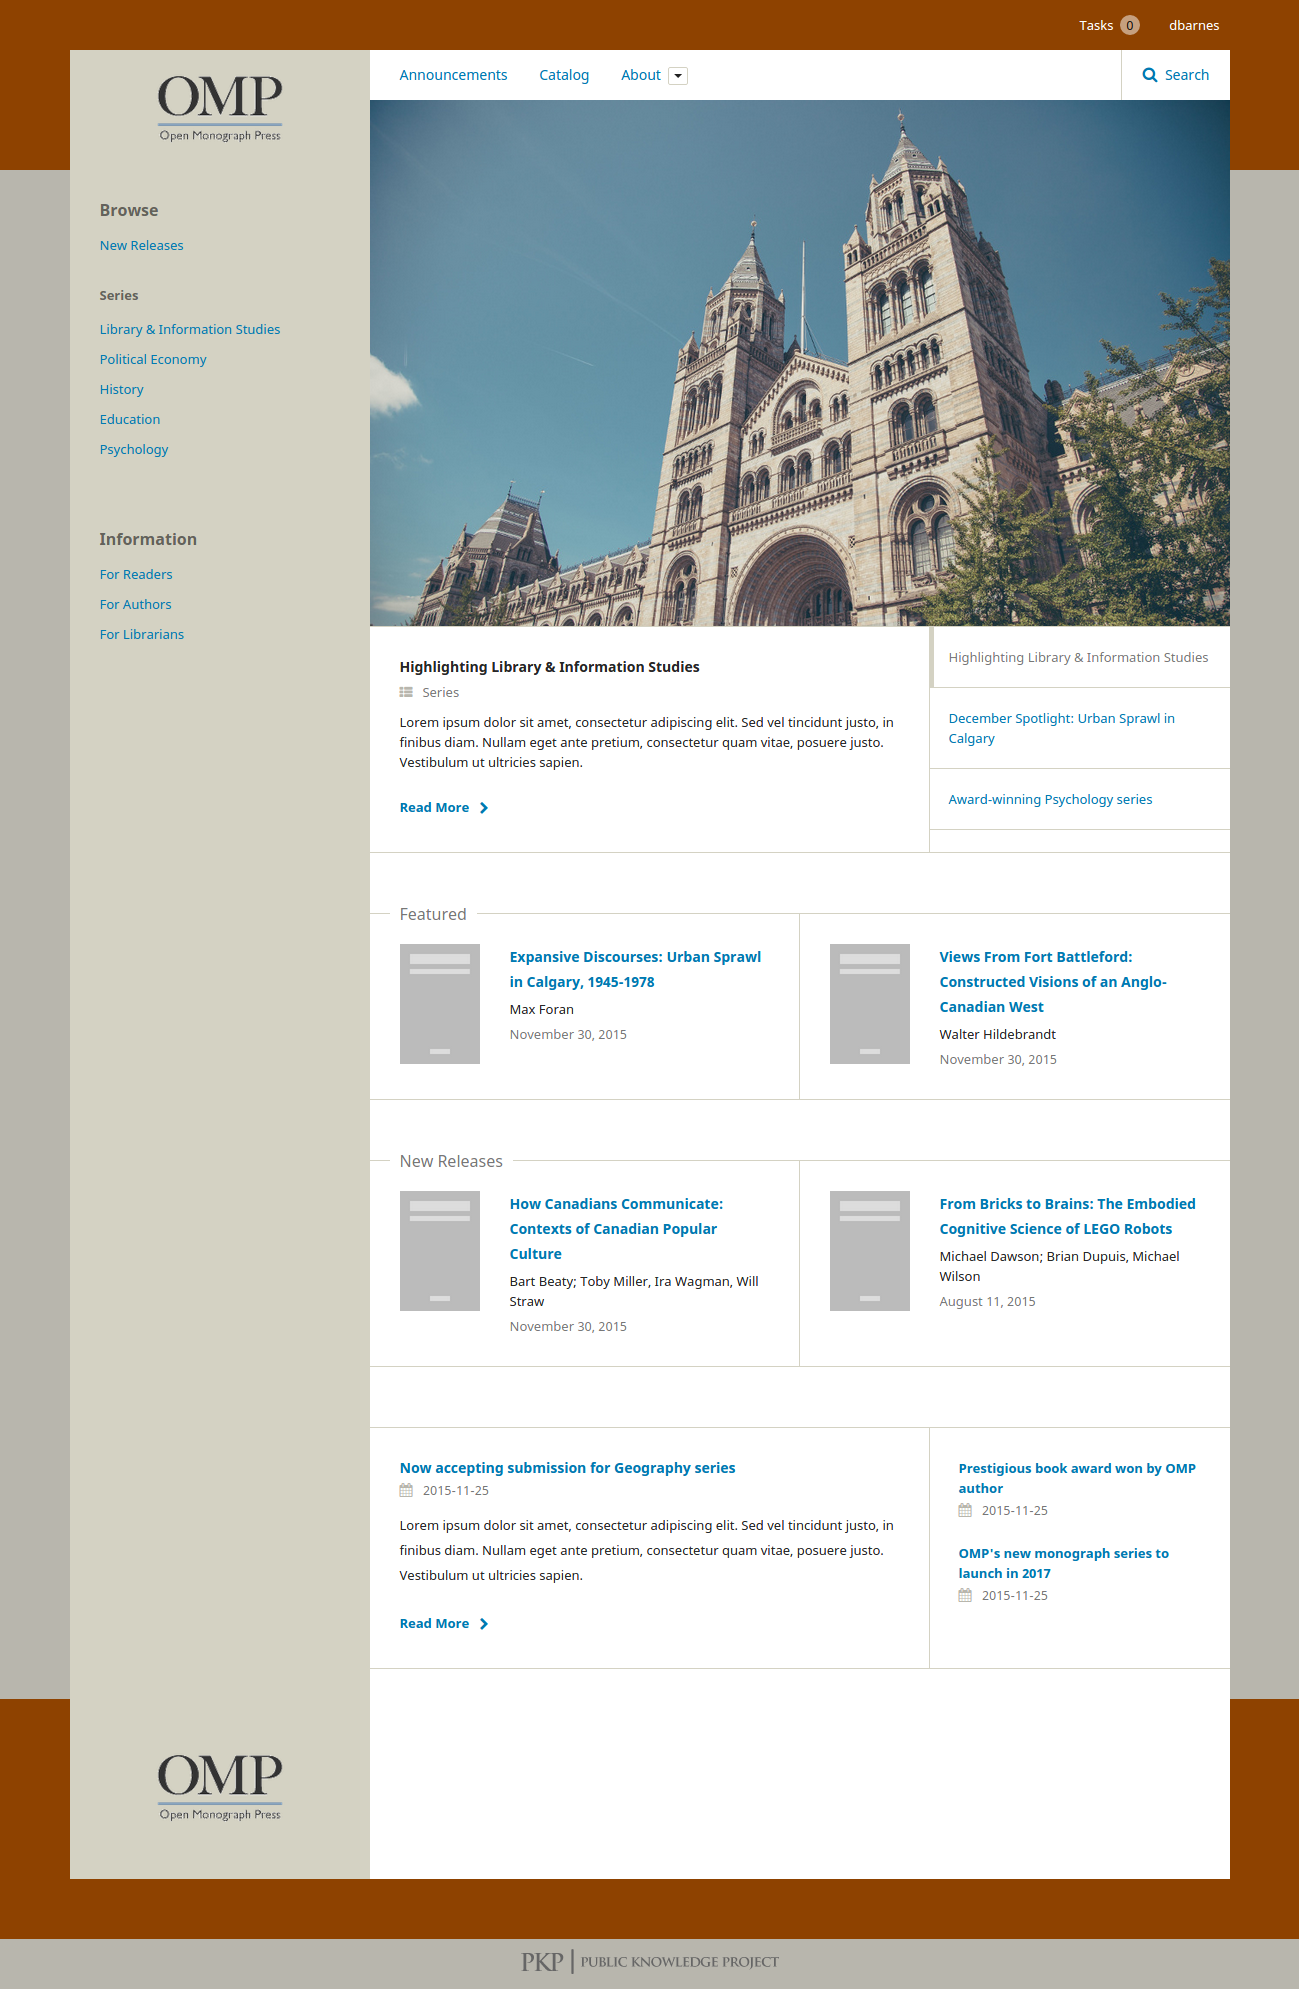
Task: Open the Views From Fort Battleford cover thumbnail
Action: click(870, 1004)
